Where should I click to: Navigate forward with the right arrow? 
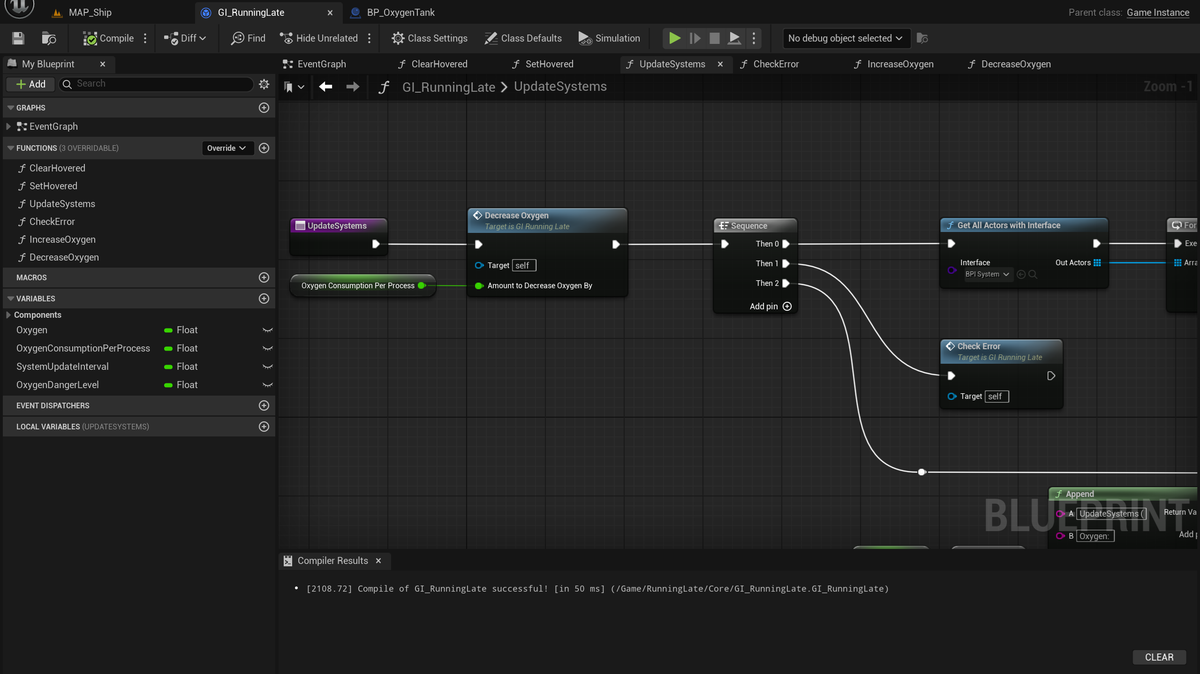pyautogui.click(x=352, y=87)
